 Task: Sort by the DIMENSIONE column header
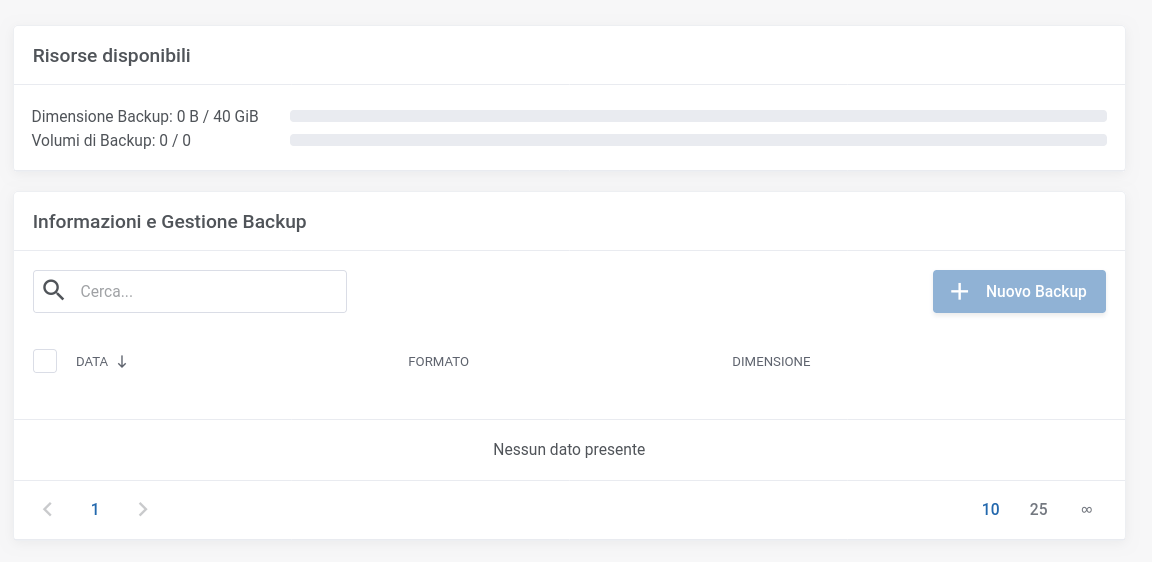point(771,361)
